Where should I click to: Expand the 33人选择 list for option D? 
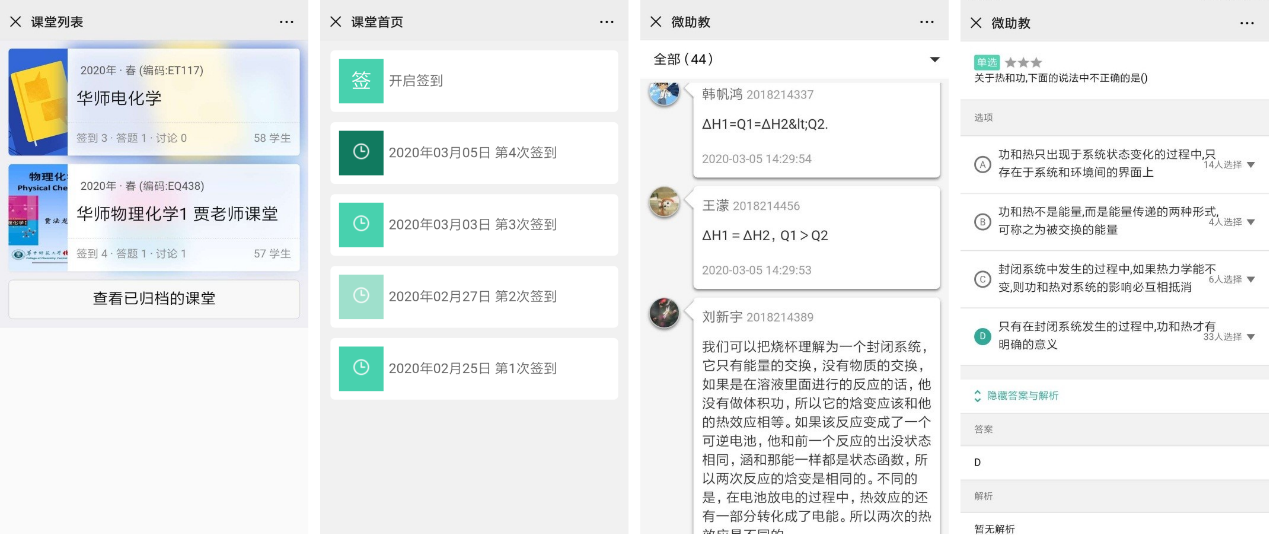1250,337
